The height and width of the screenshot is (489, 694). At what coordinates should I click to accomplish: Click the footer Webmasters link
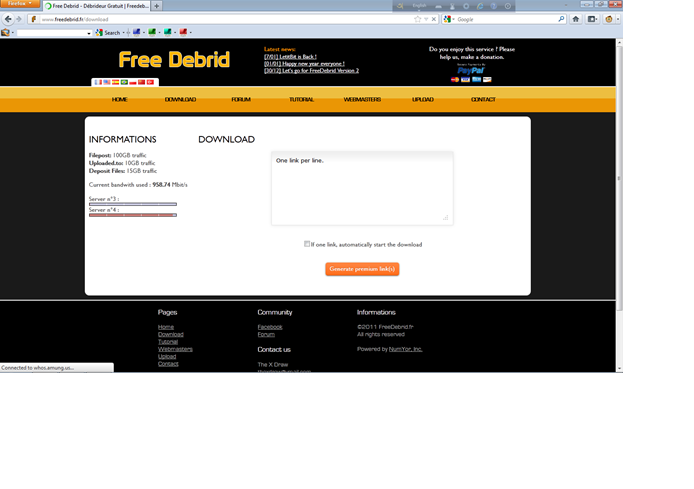coord(175,349)
